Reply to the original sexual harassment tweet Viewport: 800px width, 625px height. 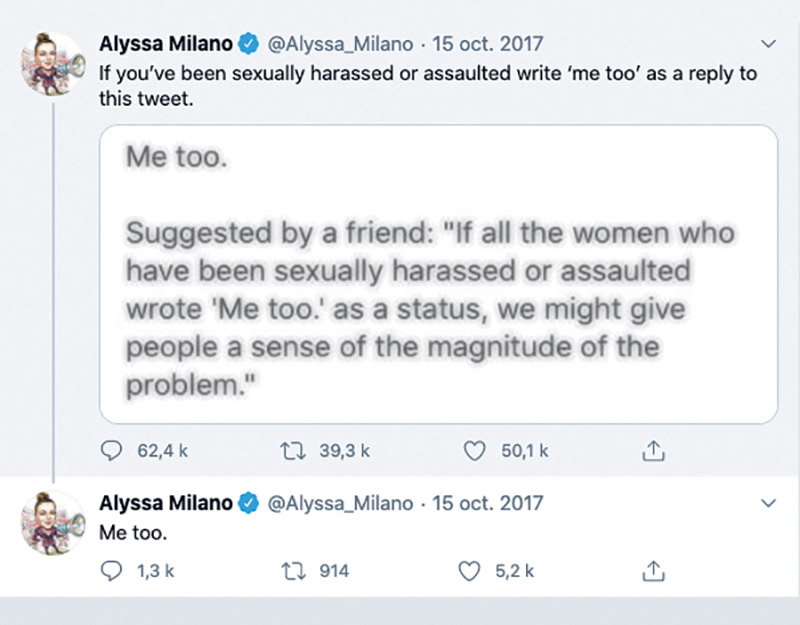[x=113, y=452]
